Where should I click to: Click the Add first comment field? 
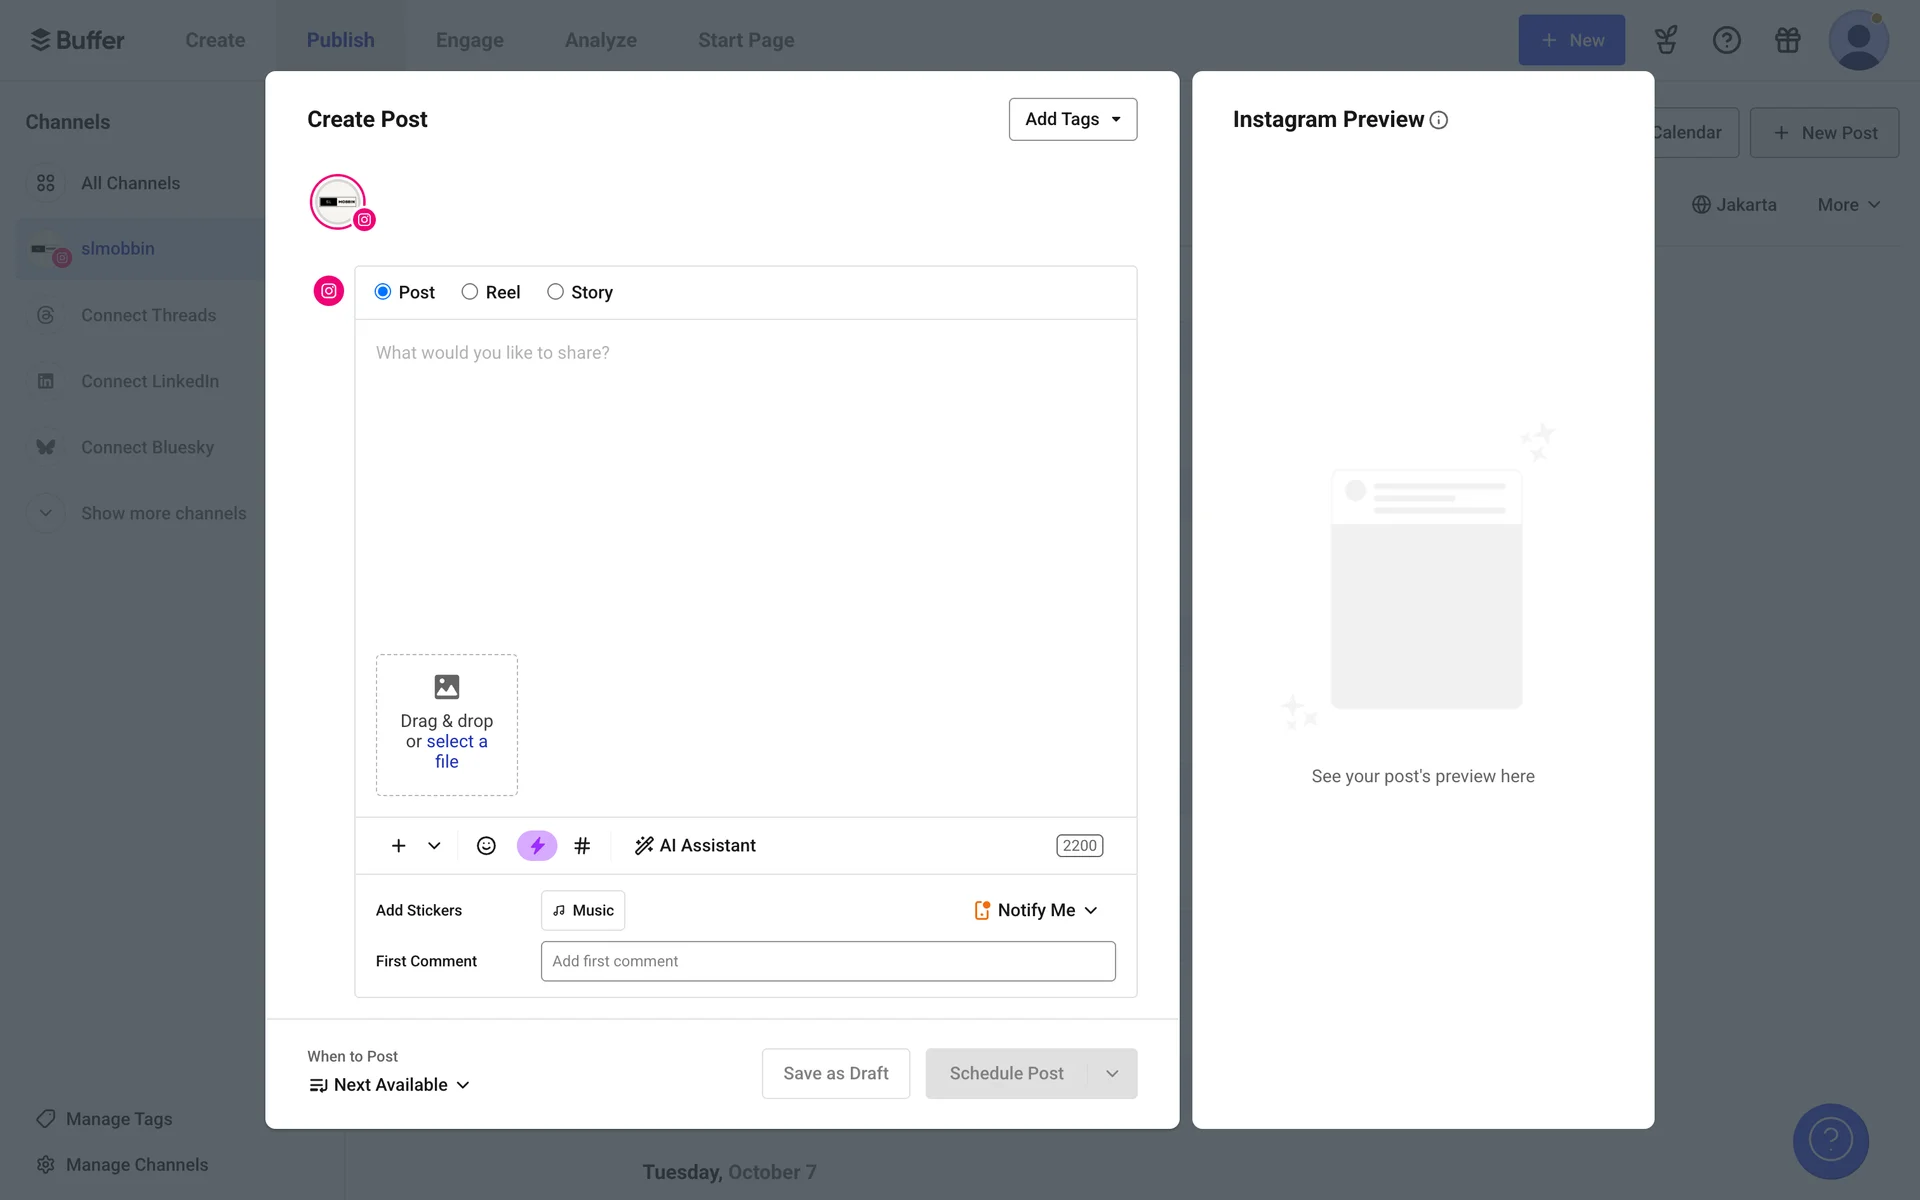827,961
